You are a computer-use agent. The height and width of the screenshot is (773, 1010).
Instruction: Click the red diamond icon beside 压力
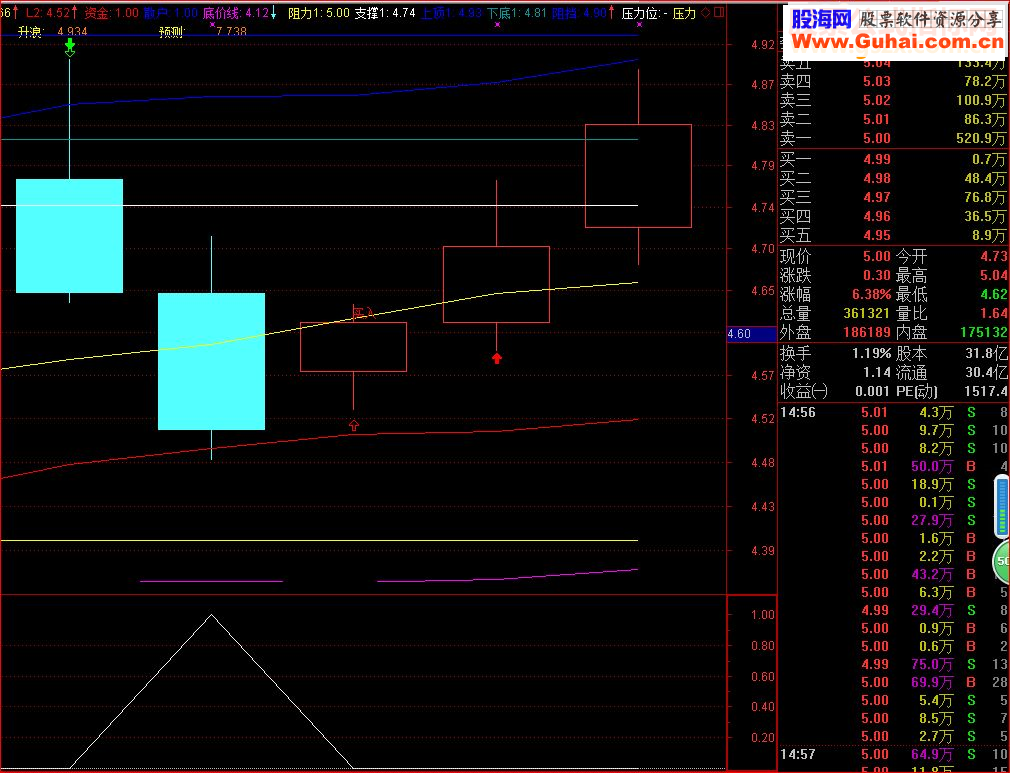click(706, 13)
